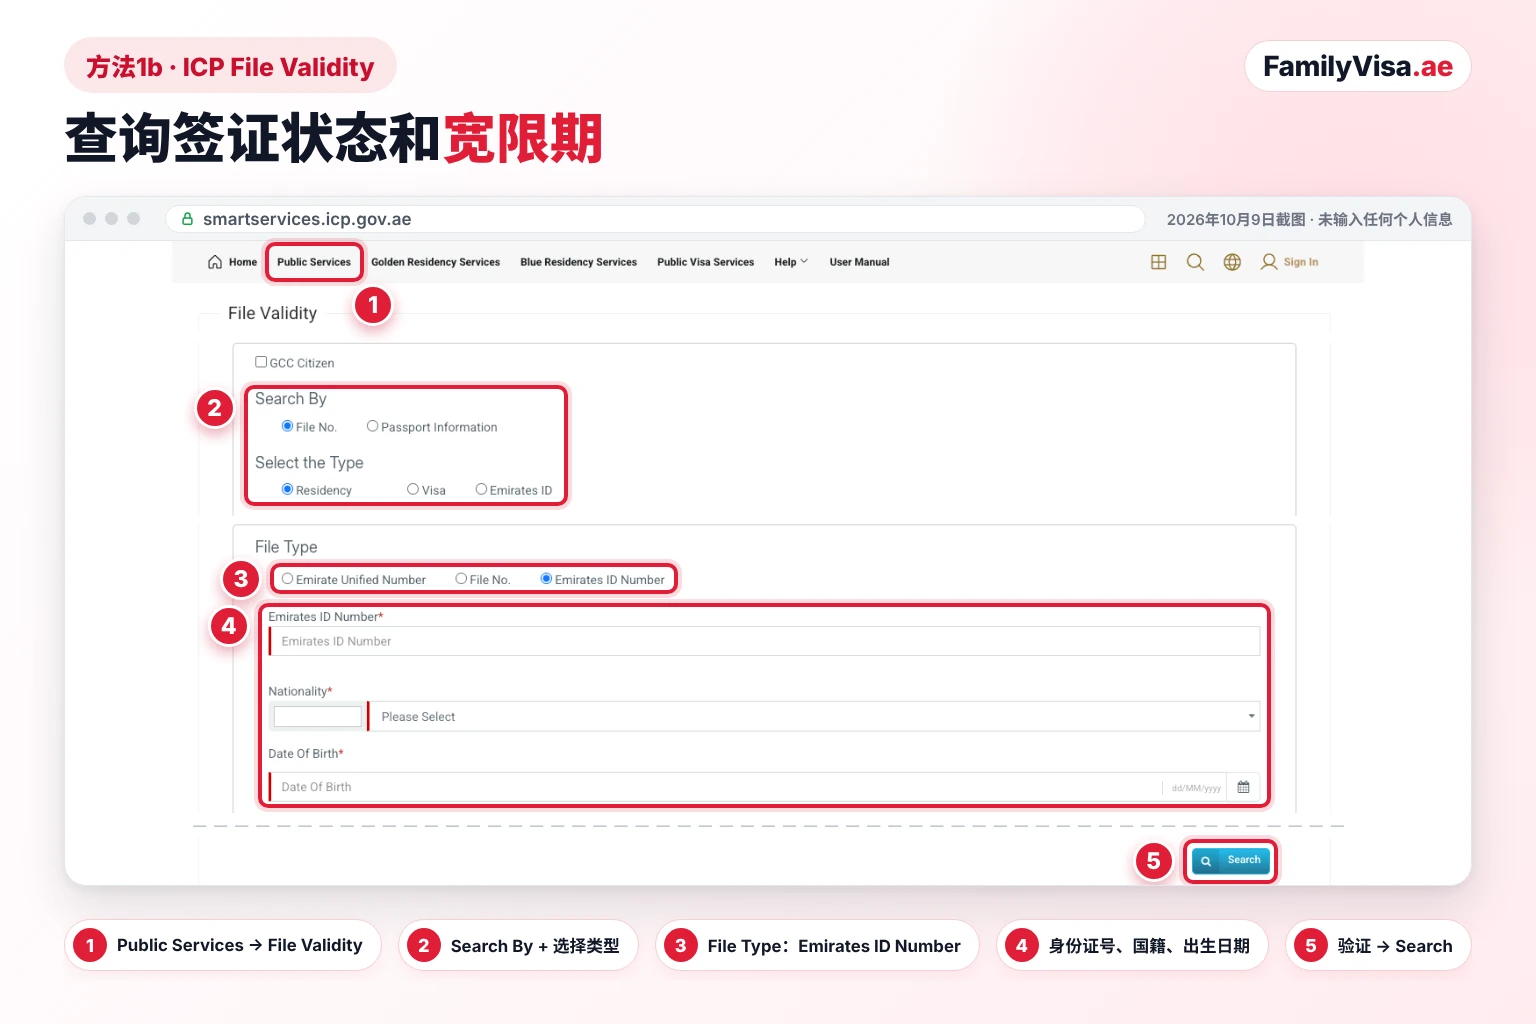1536x1024 pixels.
Task: Click the Sign In link text
Action: pos(1300,262)
